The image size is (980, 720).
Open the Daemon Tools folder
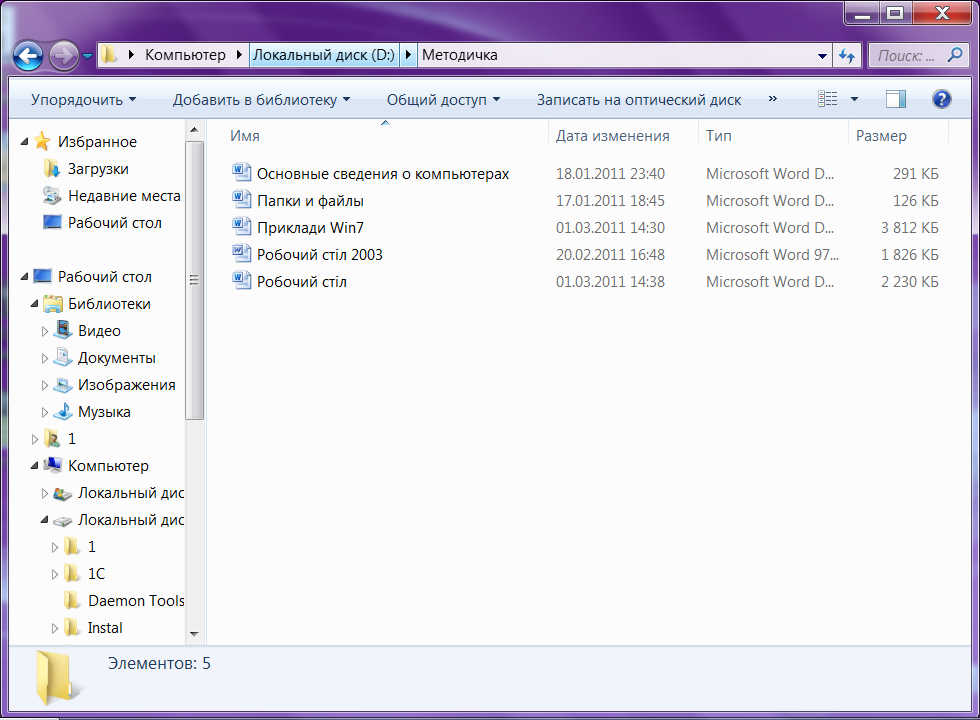136,601
